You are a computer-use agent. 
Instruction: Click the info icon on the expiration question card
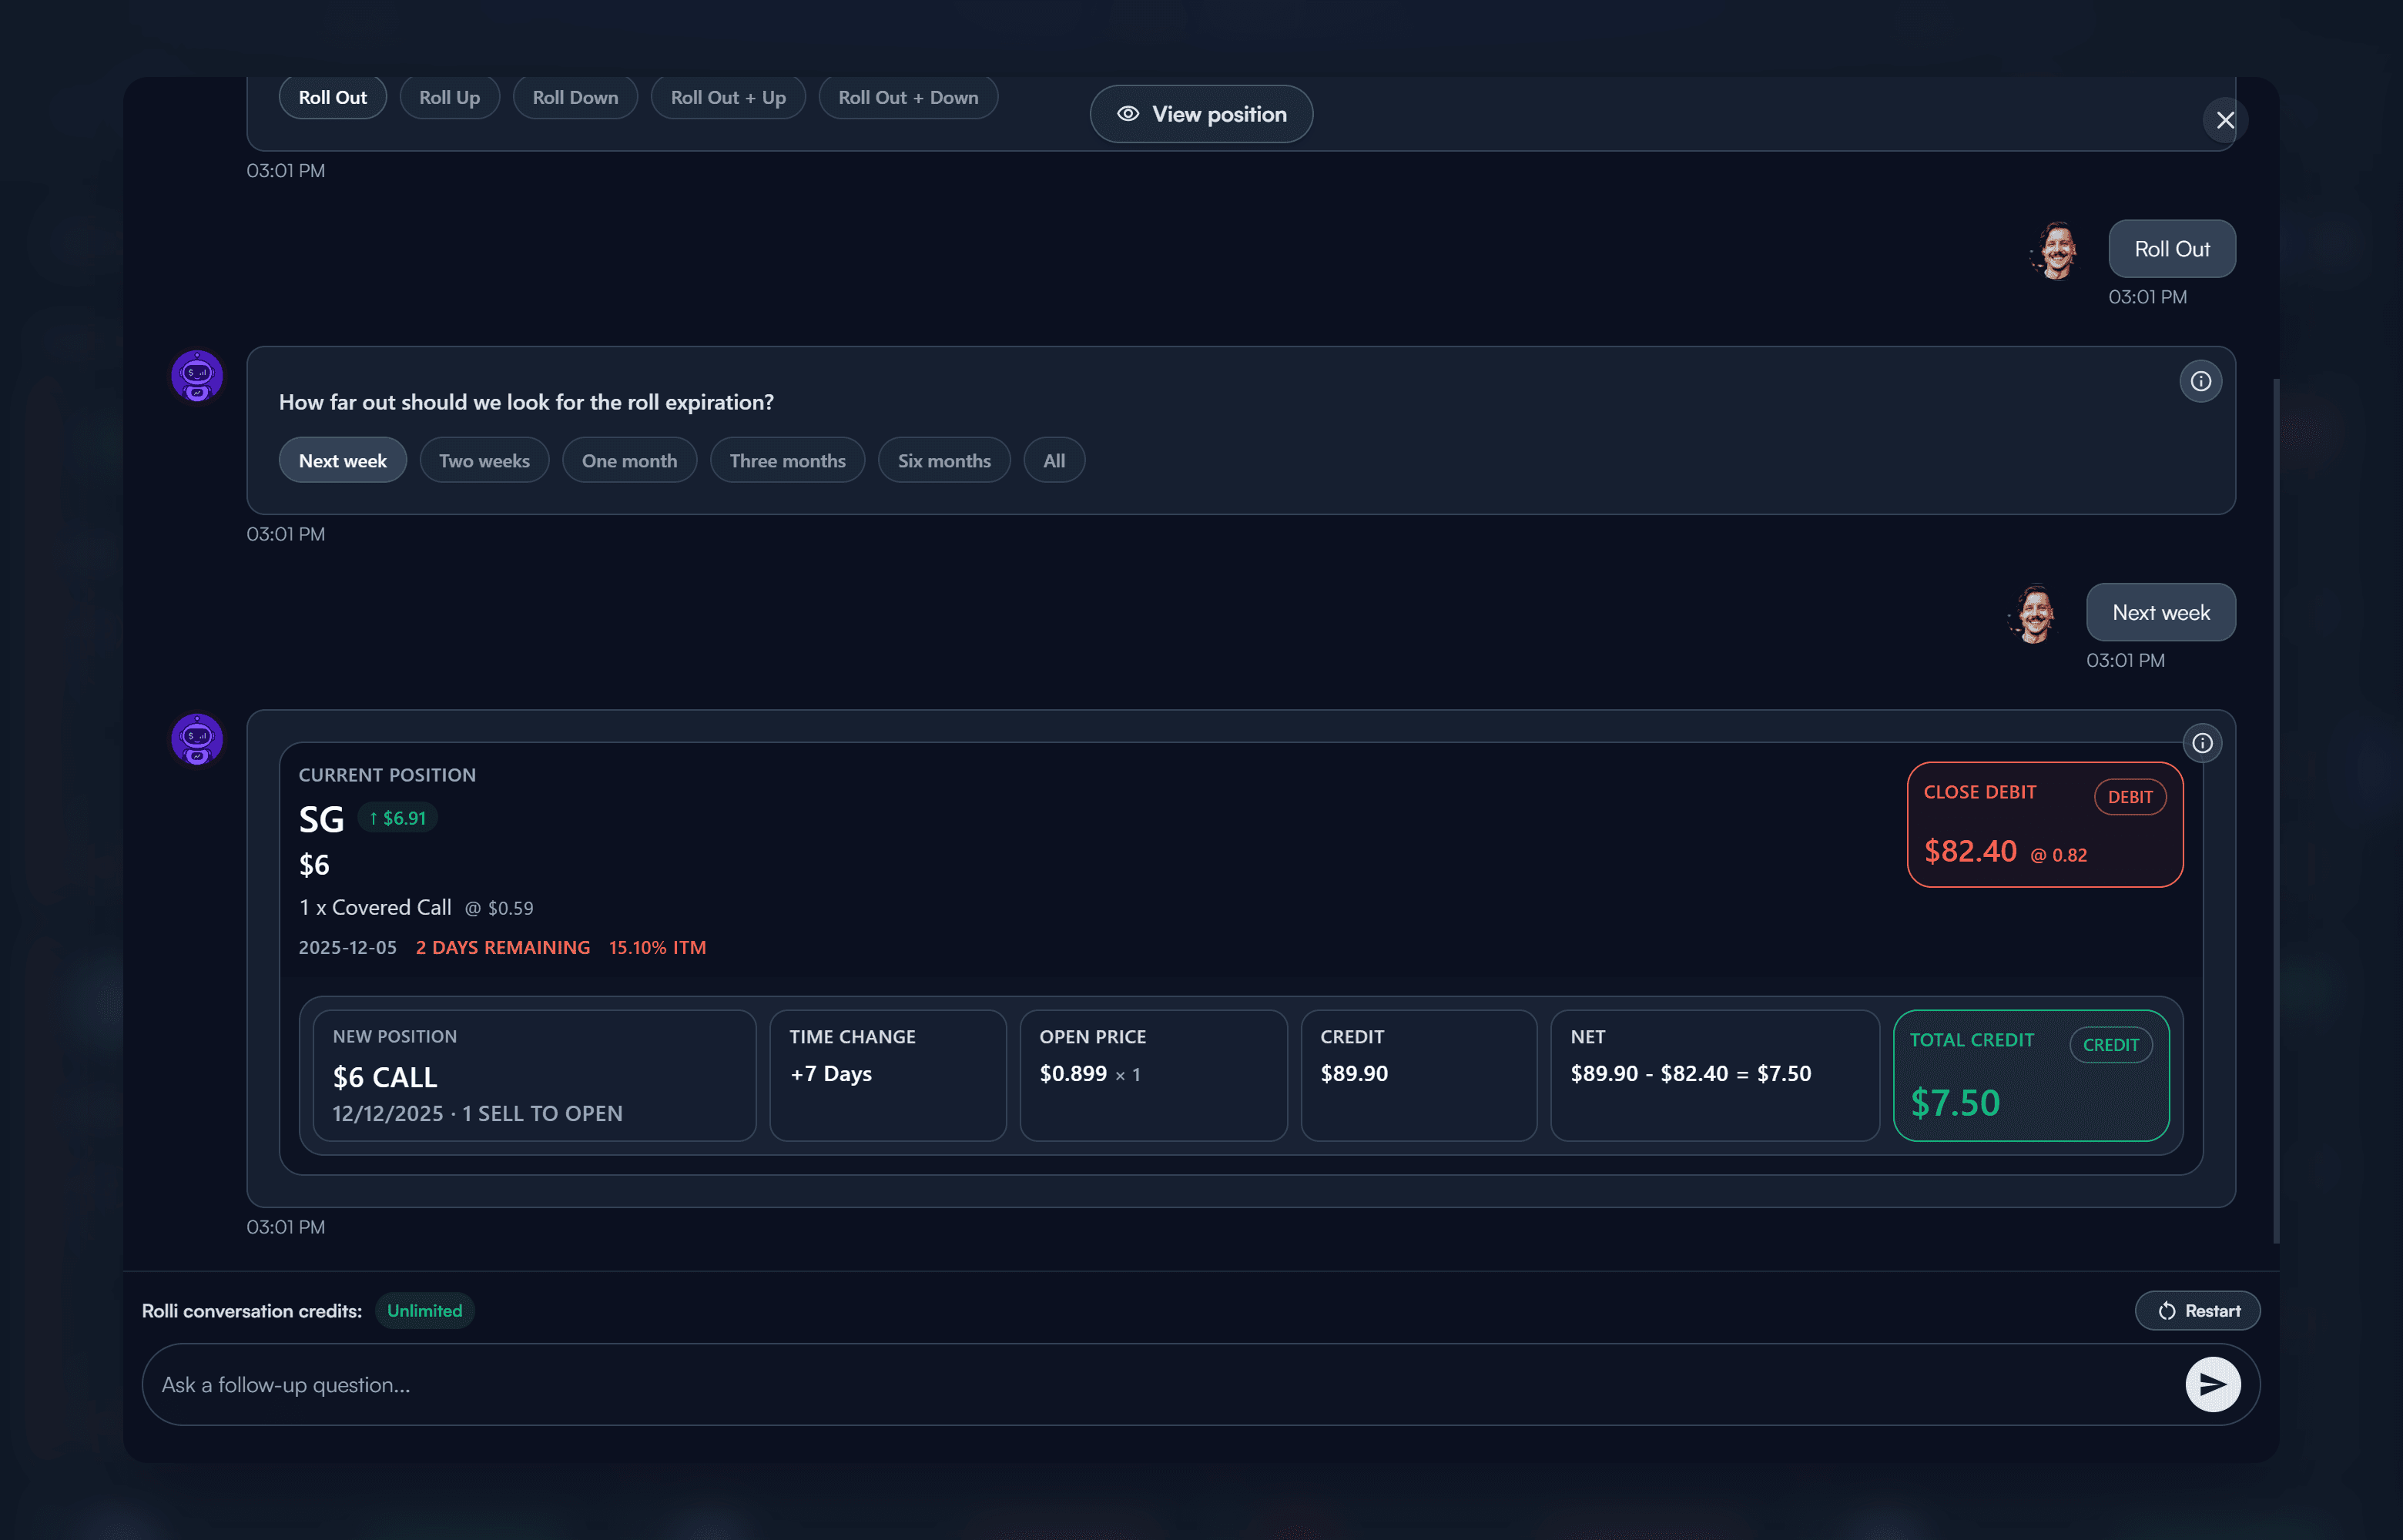pyautogui.click(x=2200, y=381)
